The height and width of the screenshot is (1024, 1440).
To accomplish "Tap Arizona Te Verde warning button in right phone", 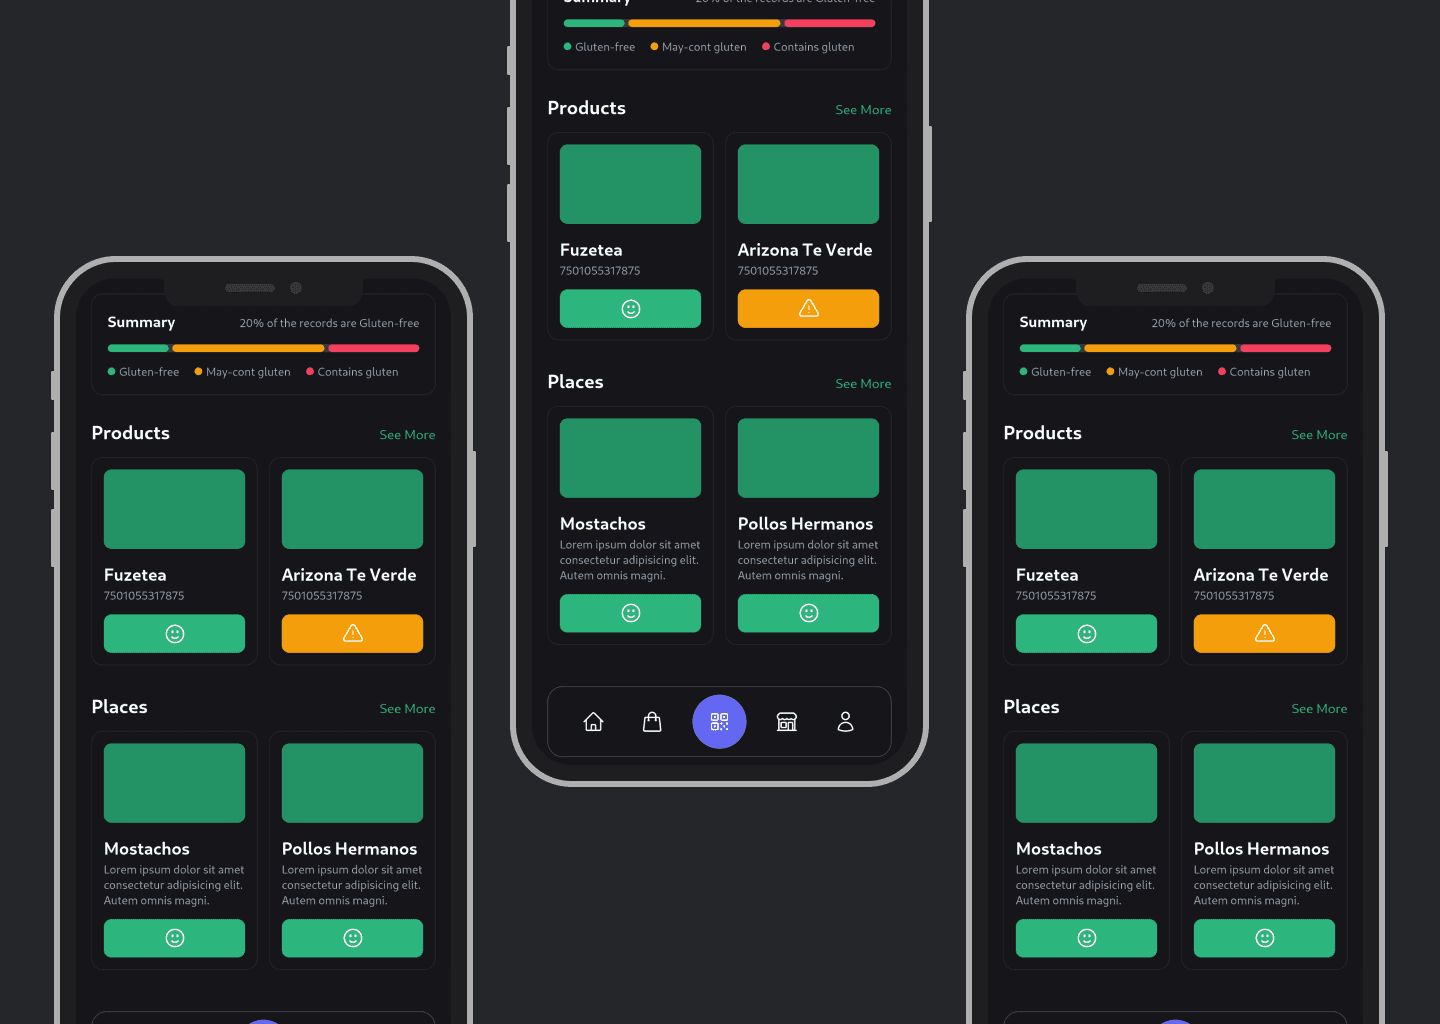I will point(1264,633).
